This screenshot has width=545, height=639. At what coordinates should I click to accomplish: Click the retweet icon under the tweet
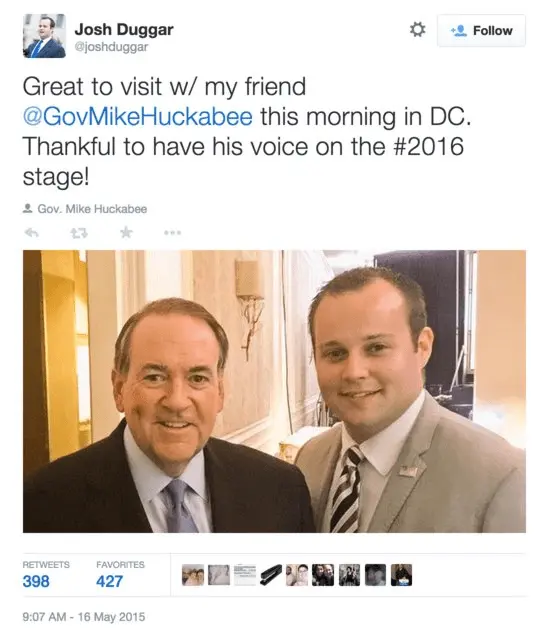(79, 233)
